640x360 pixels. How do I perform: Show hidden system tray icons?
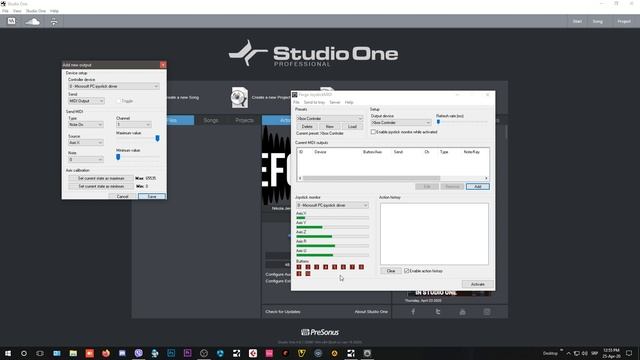[x=569, y=353]
